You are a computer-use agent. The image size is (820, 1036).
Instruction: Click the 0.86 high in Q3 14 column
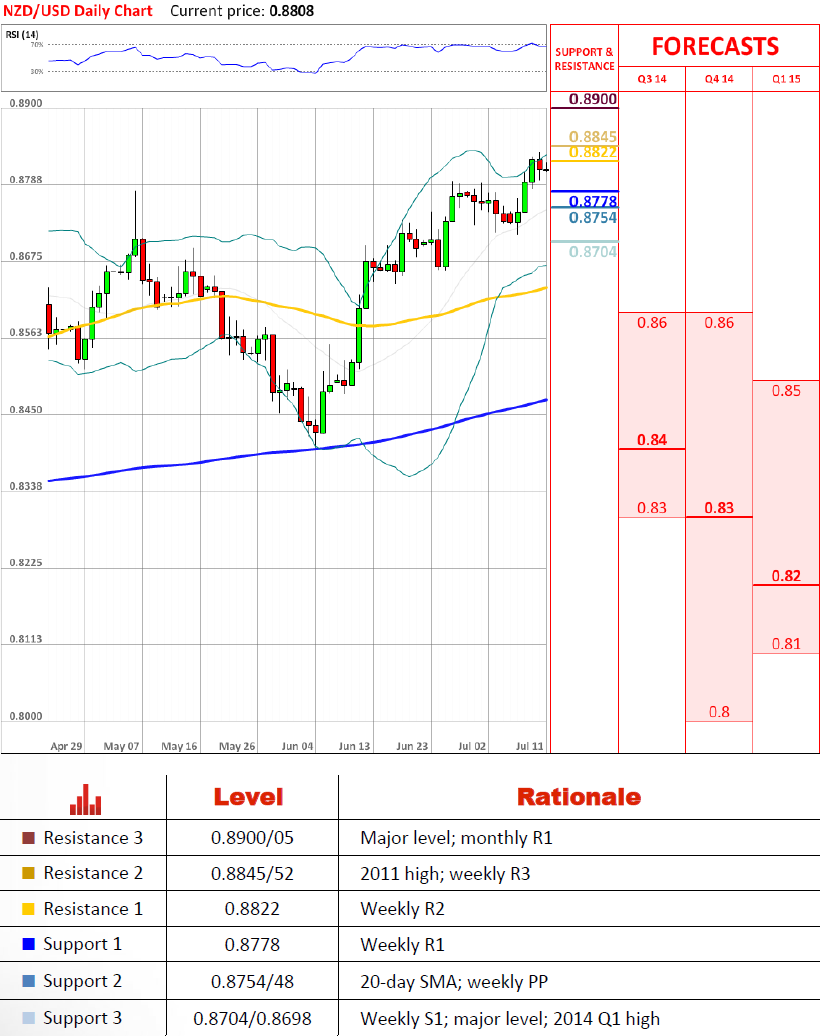pyautogui.click(x=652, y=323)
